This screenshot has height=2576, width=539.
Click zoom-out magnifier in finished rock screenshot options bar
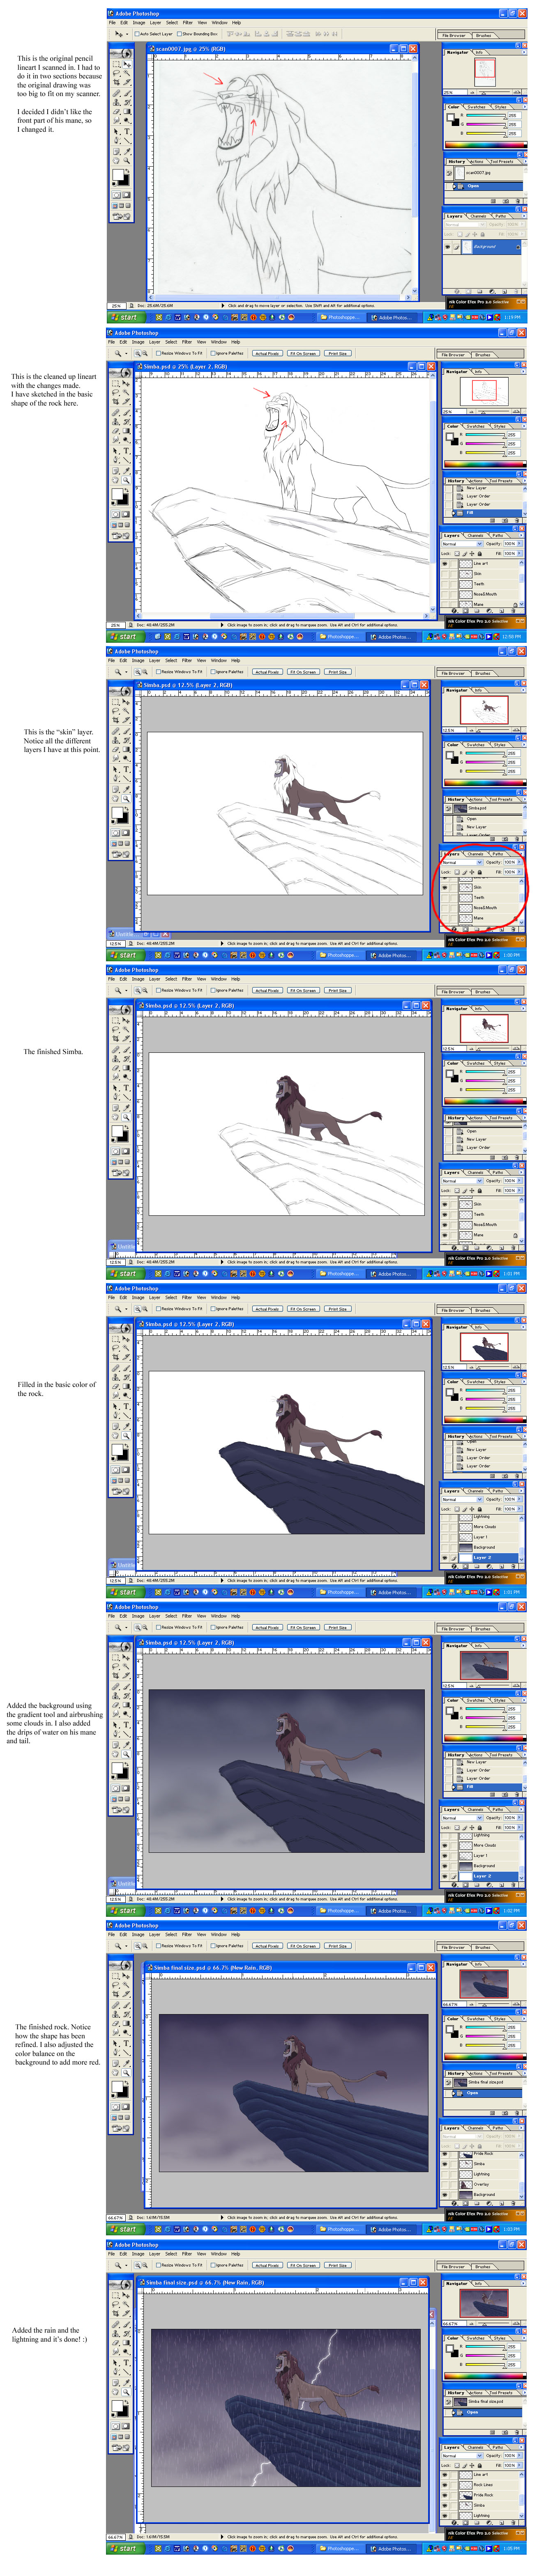144,1946
